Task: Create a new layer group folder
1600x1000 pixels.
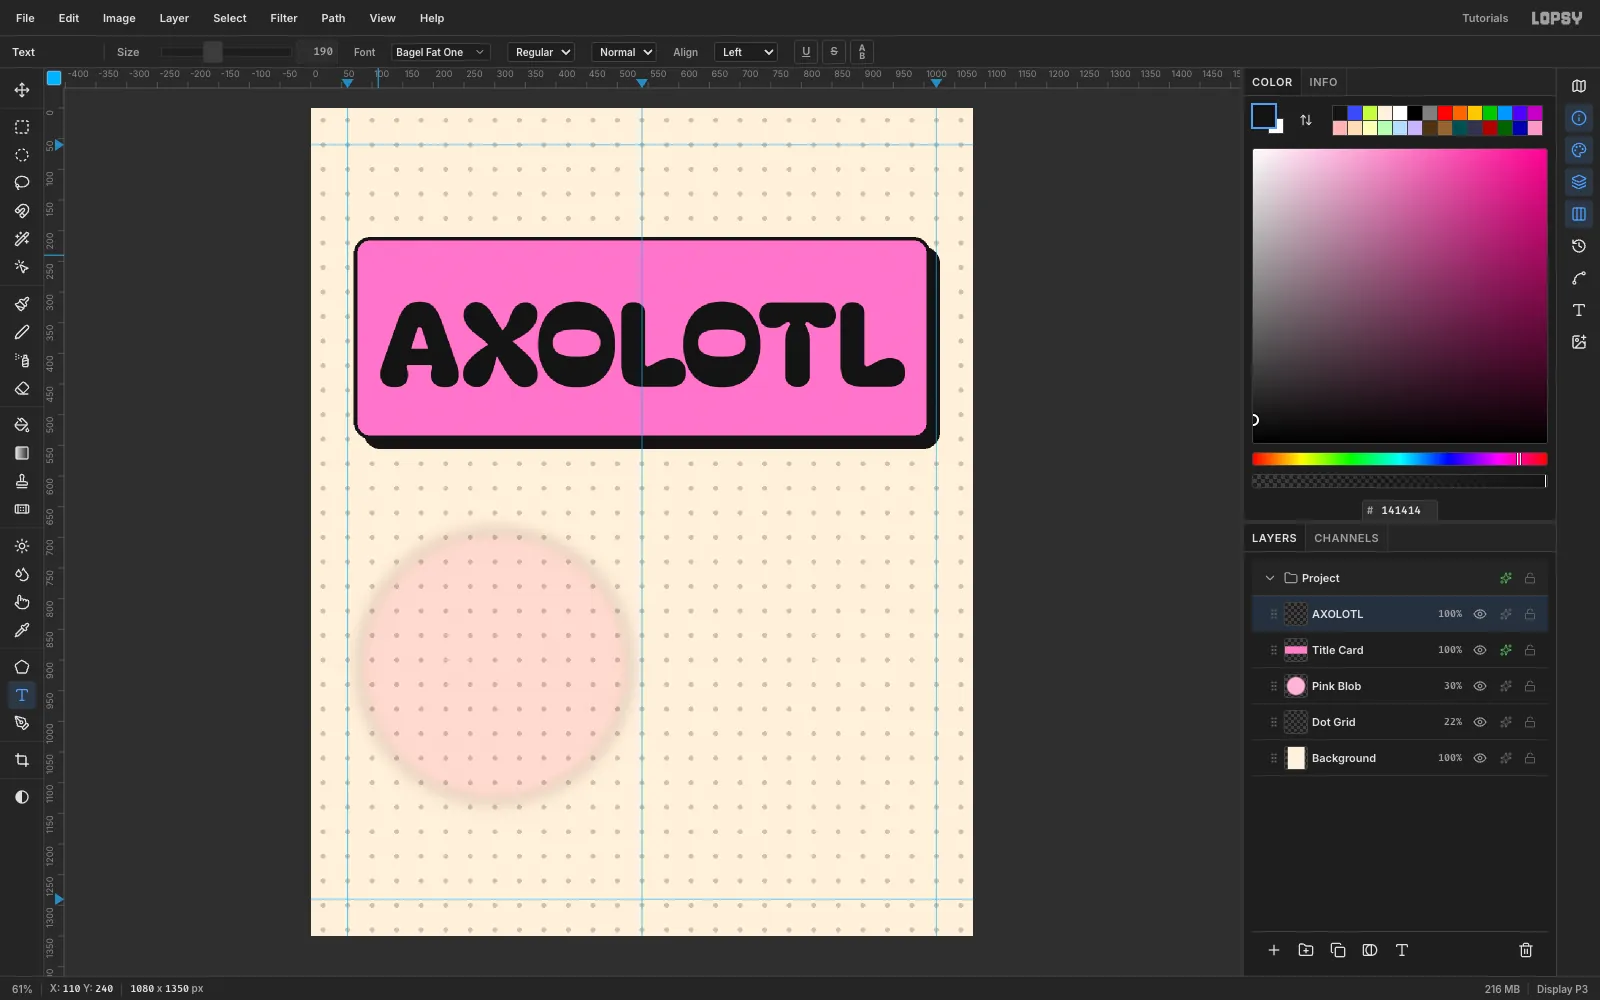Action: [x=1306, y=950]
